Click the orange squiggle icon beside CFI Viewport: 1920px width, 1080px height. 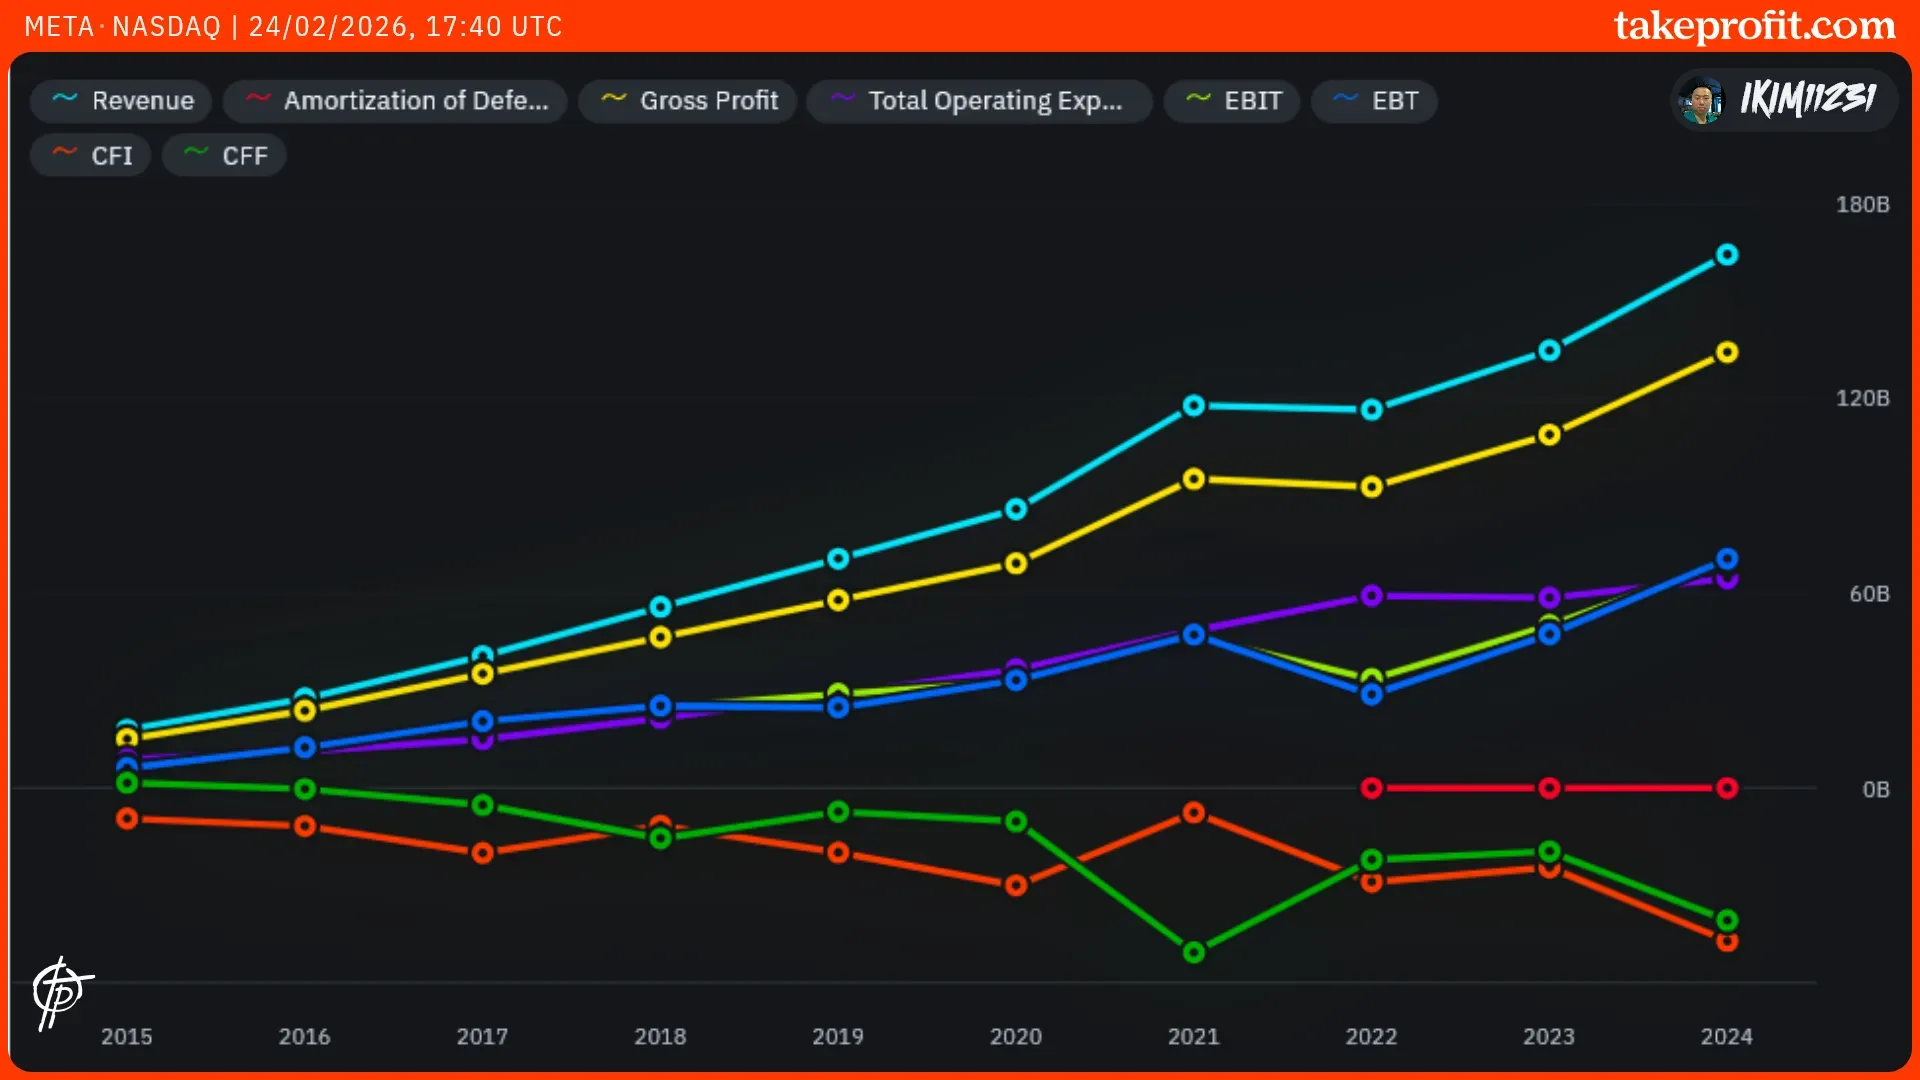64,153
